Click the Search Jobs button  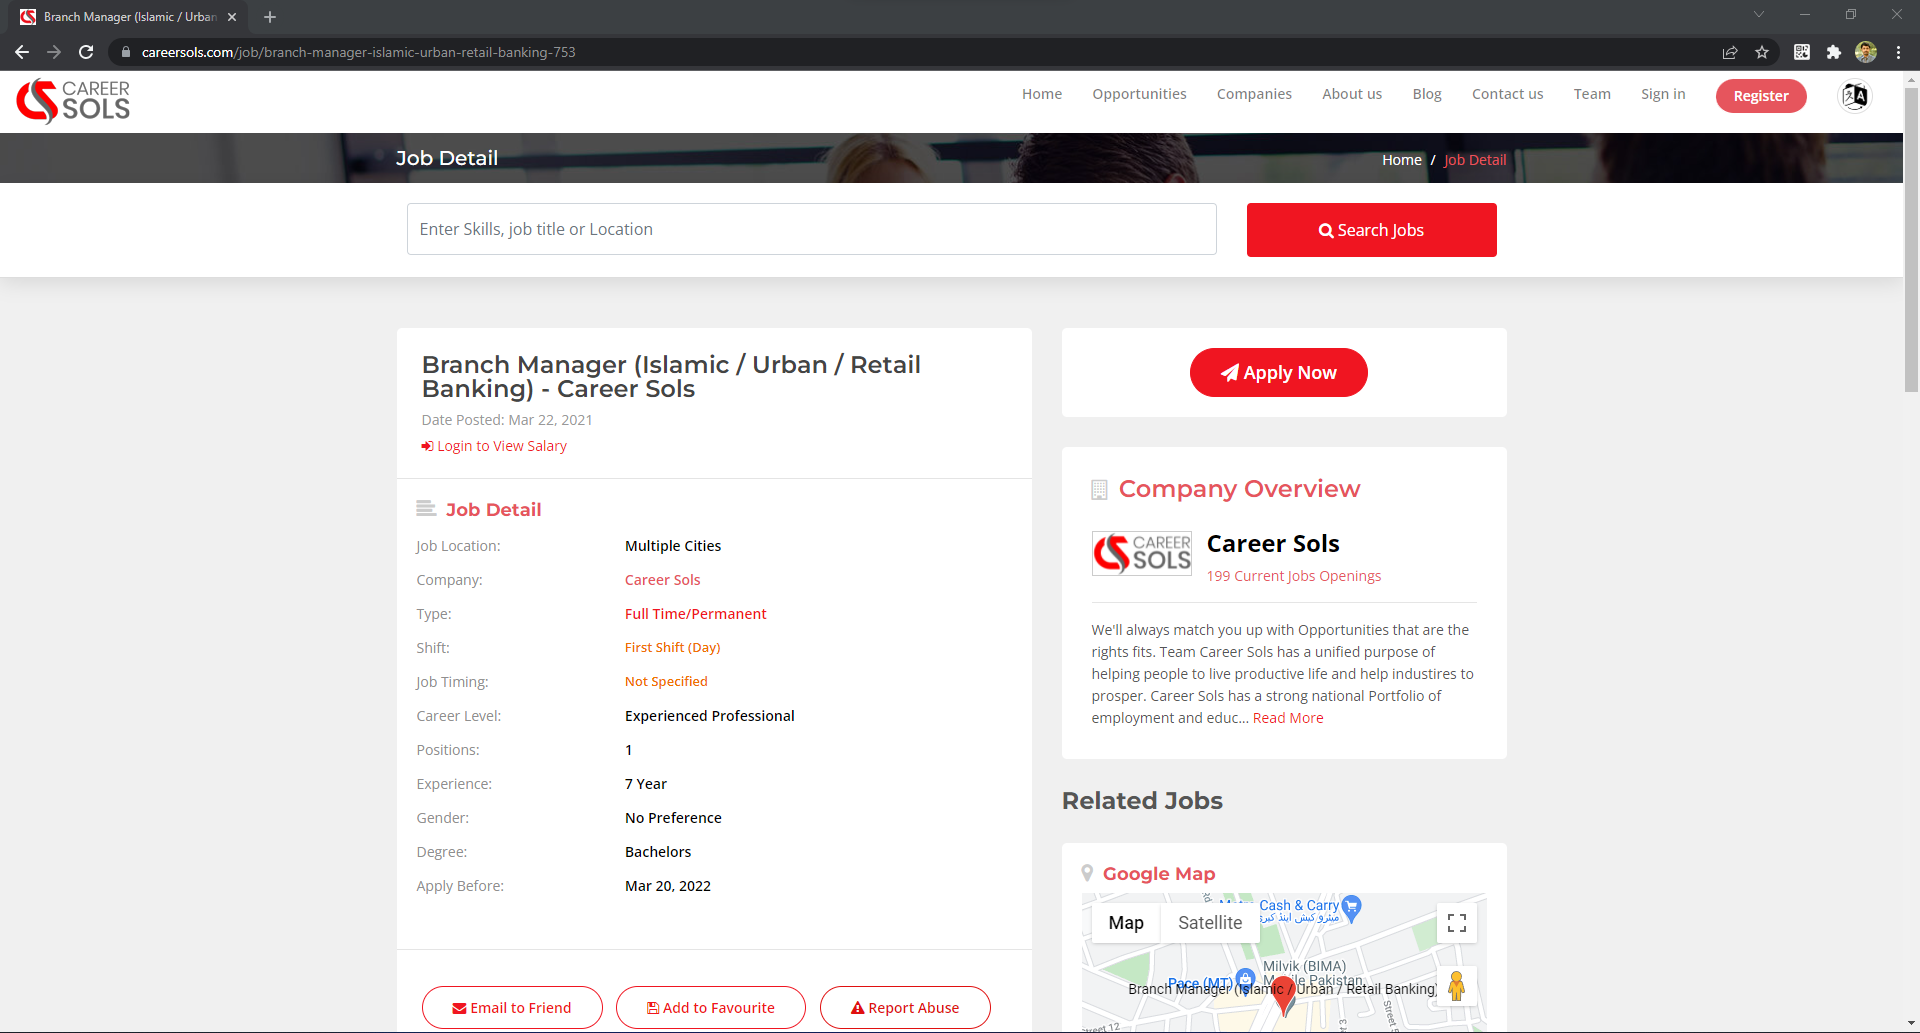point(1371,230)
